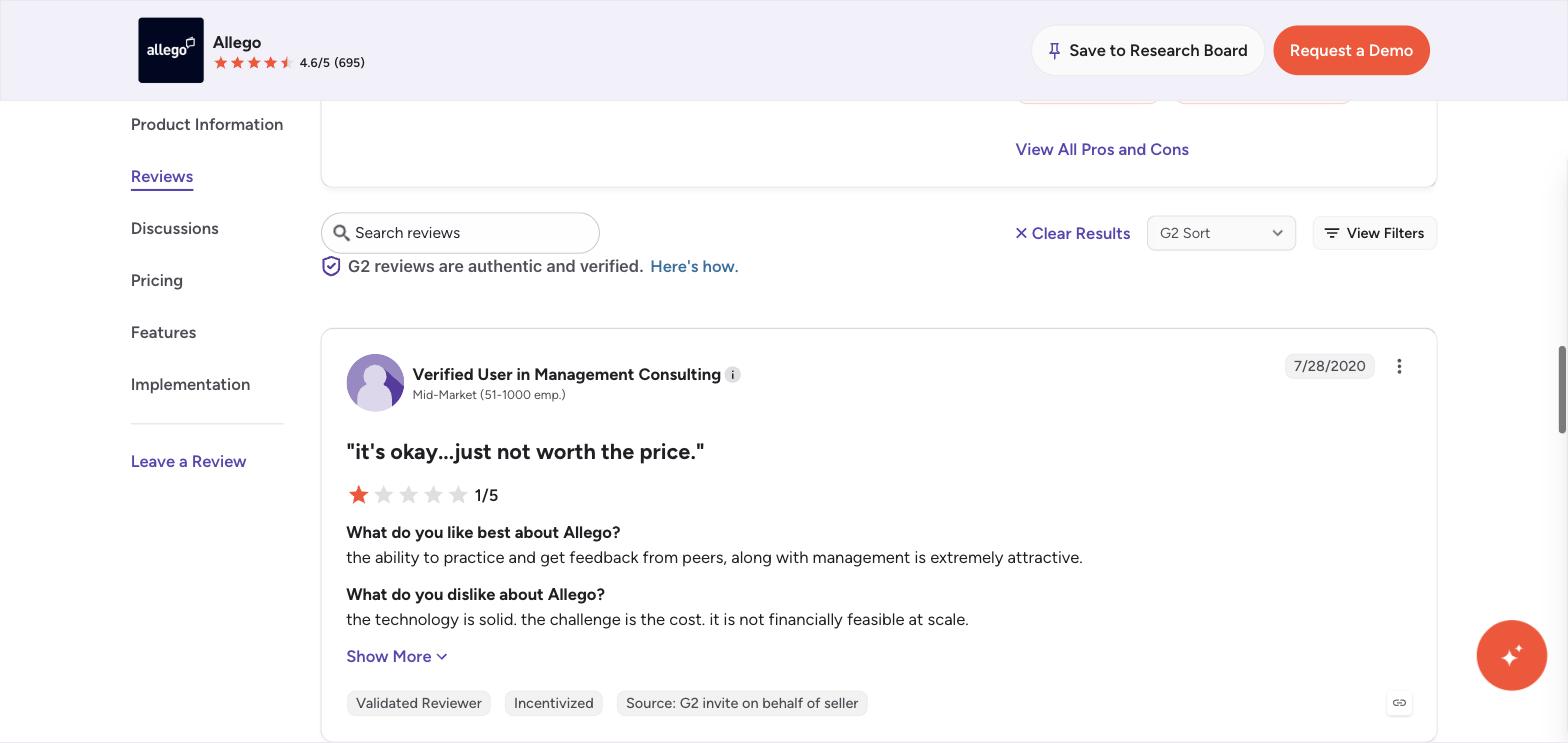Click the "4.6/5 (695)" rating text

click(332, 62)
